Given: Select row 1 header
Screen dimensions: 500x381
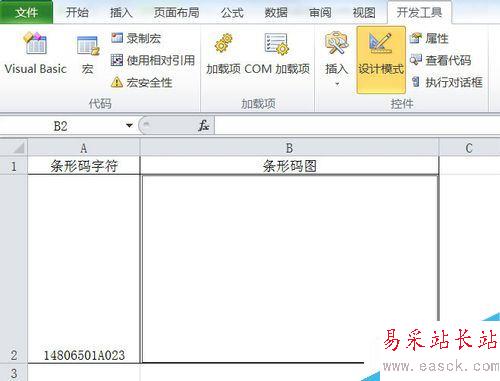Looking at the screenshot, I should point(14,166).
